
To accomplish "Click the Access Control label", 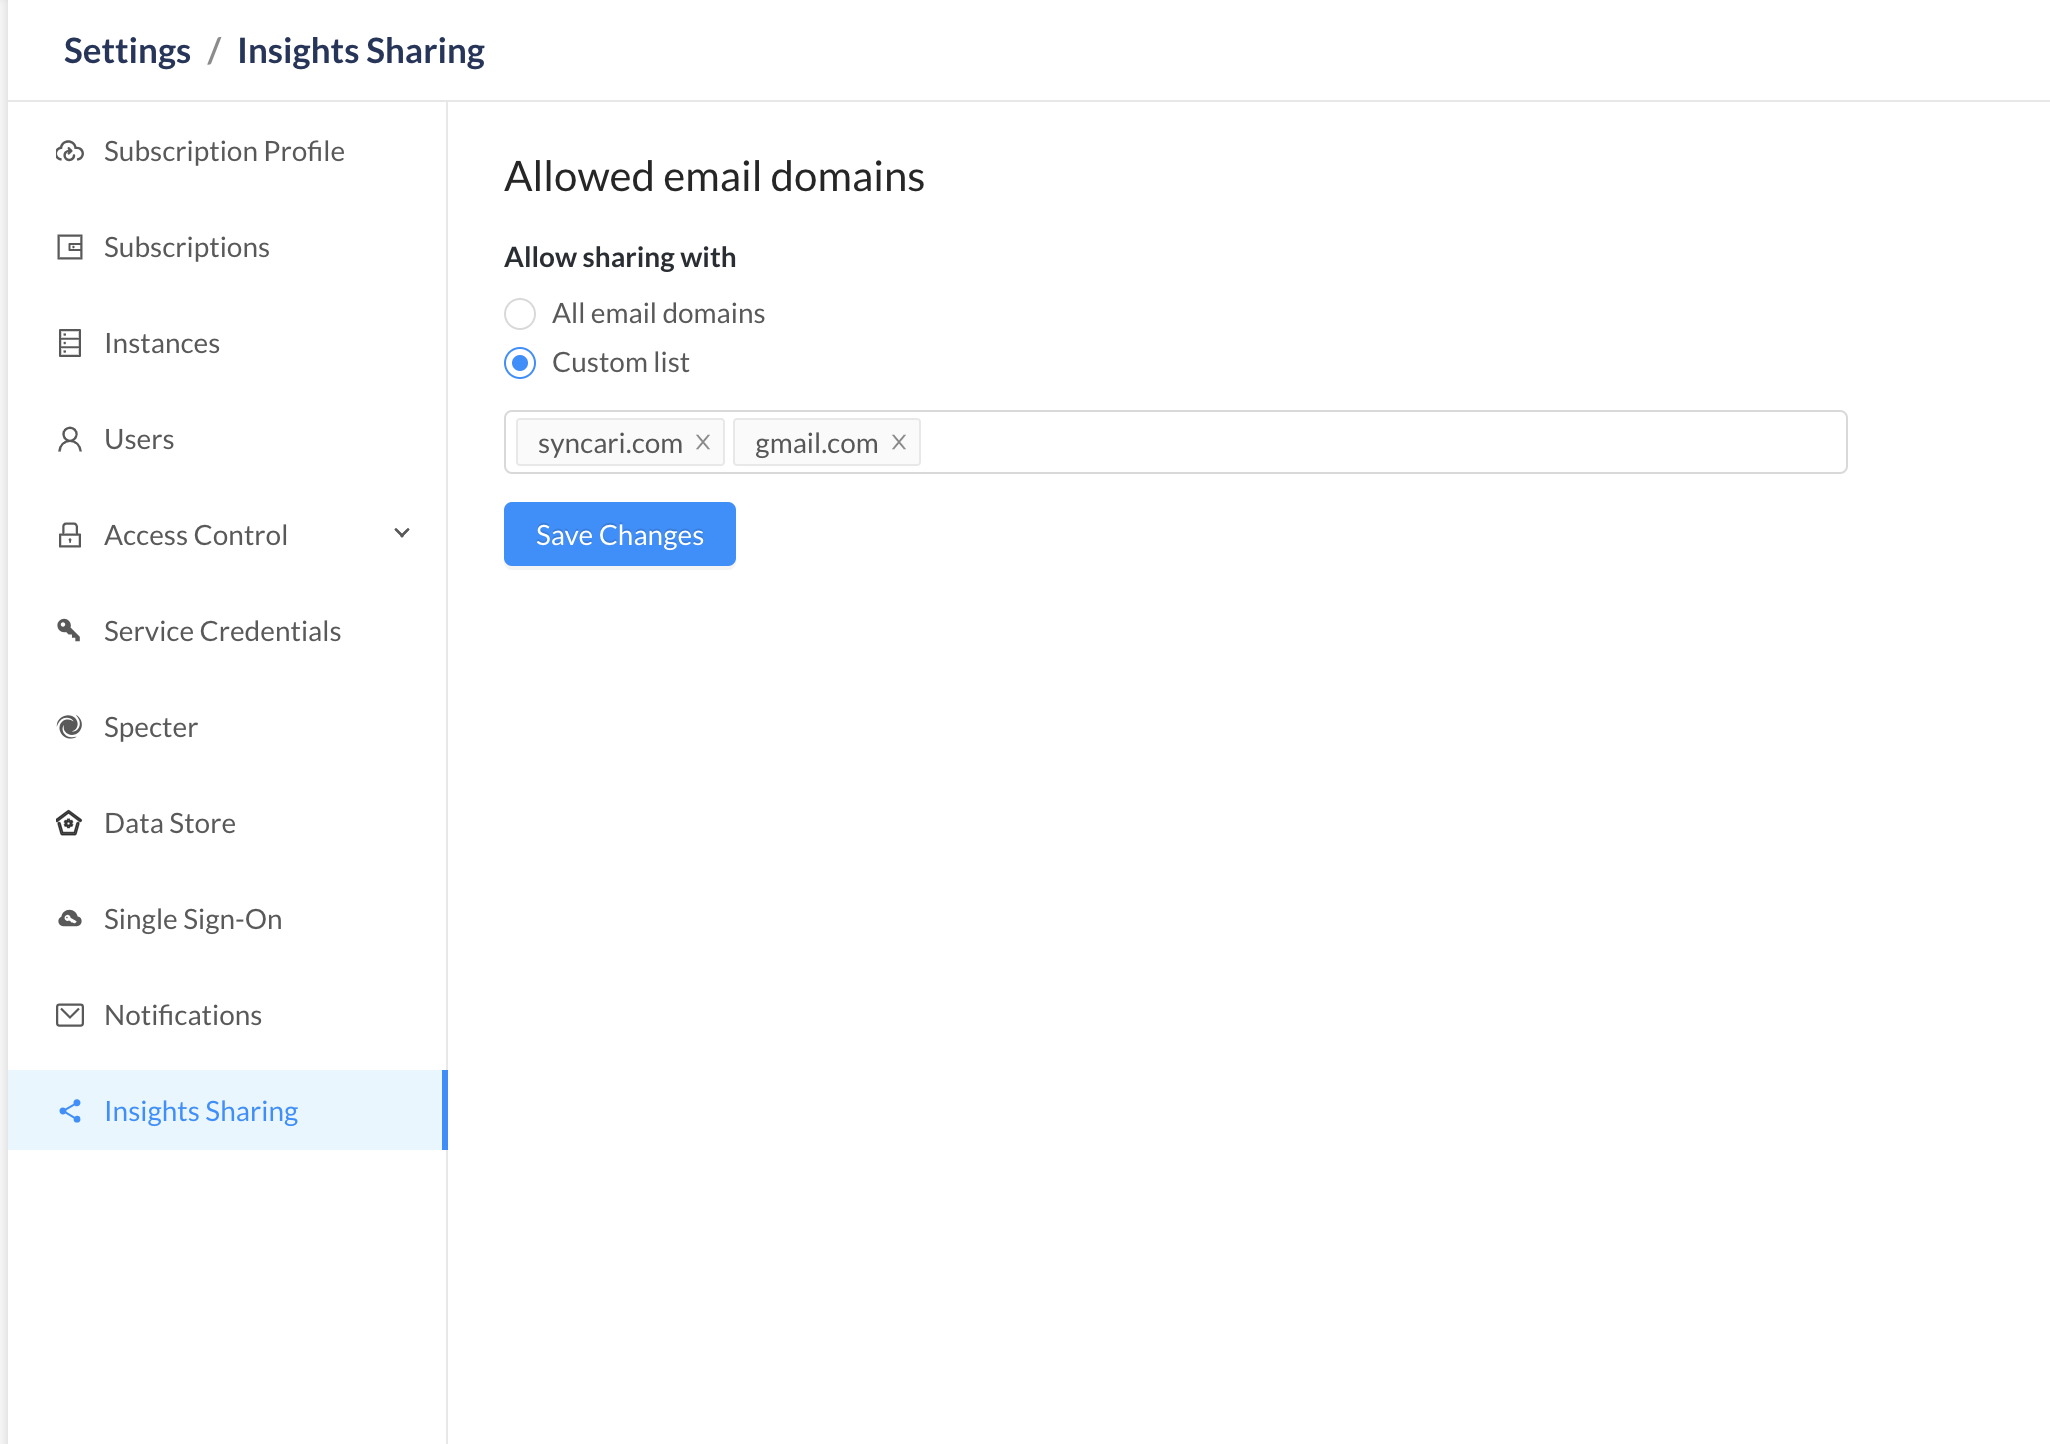I will point(196,535).
